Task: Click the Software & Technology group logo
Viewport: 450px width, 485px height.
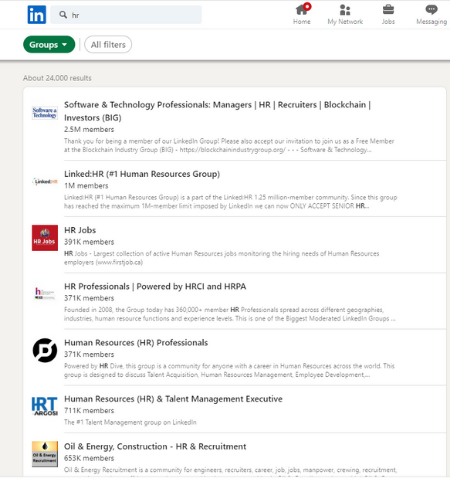Action: click(45, 112)
